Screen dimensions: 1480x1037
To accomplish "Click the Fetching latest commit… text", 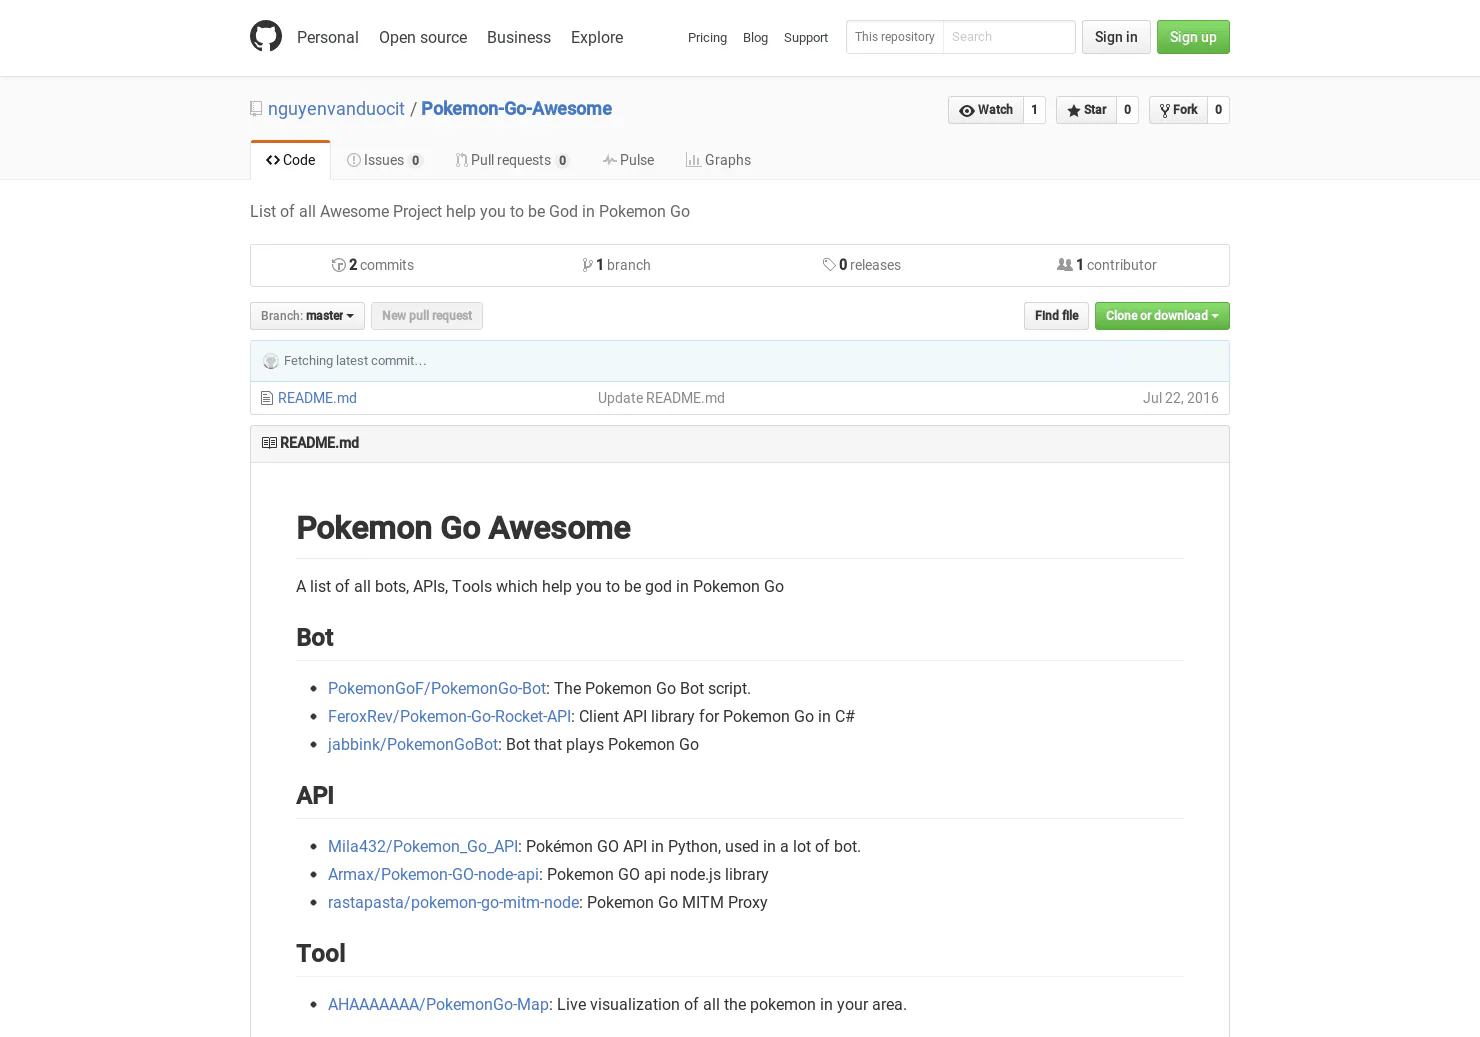I will click(x=355, y=361).
